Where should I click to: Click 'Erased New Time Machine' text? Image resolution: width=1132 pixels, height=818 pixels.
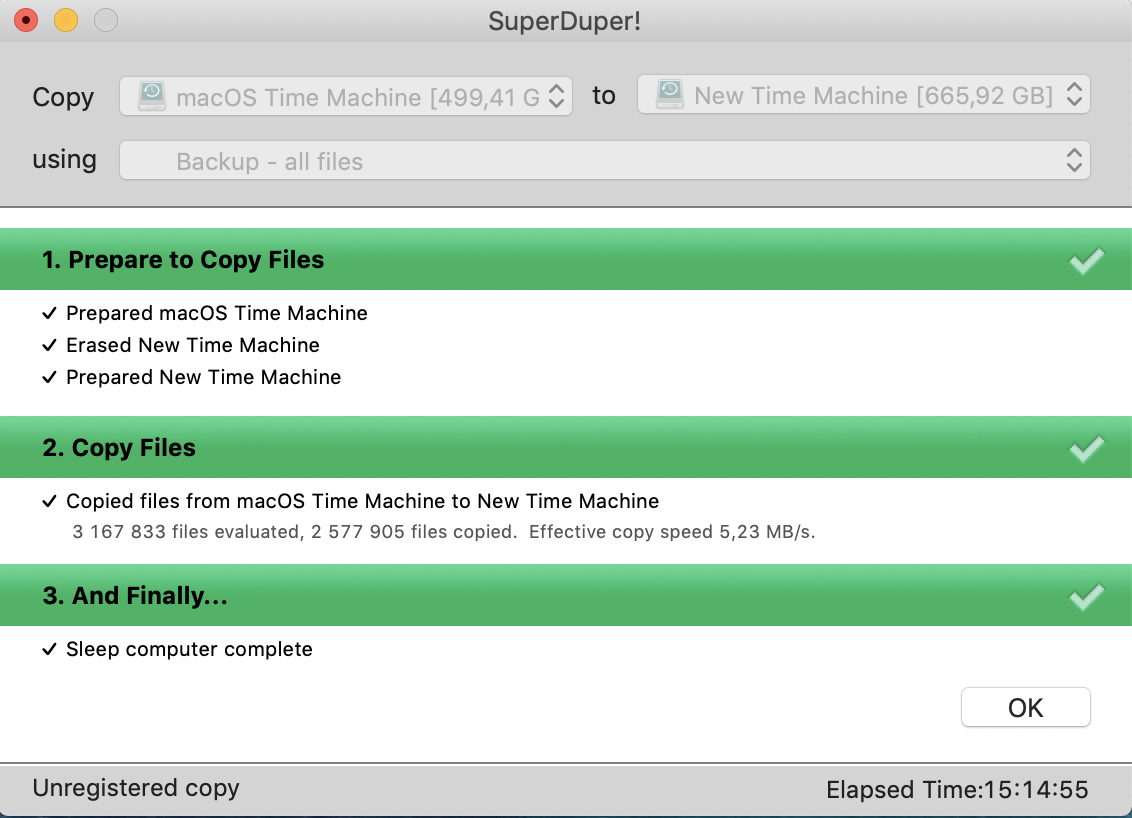pyautogui.click(x=193, y=345)
